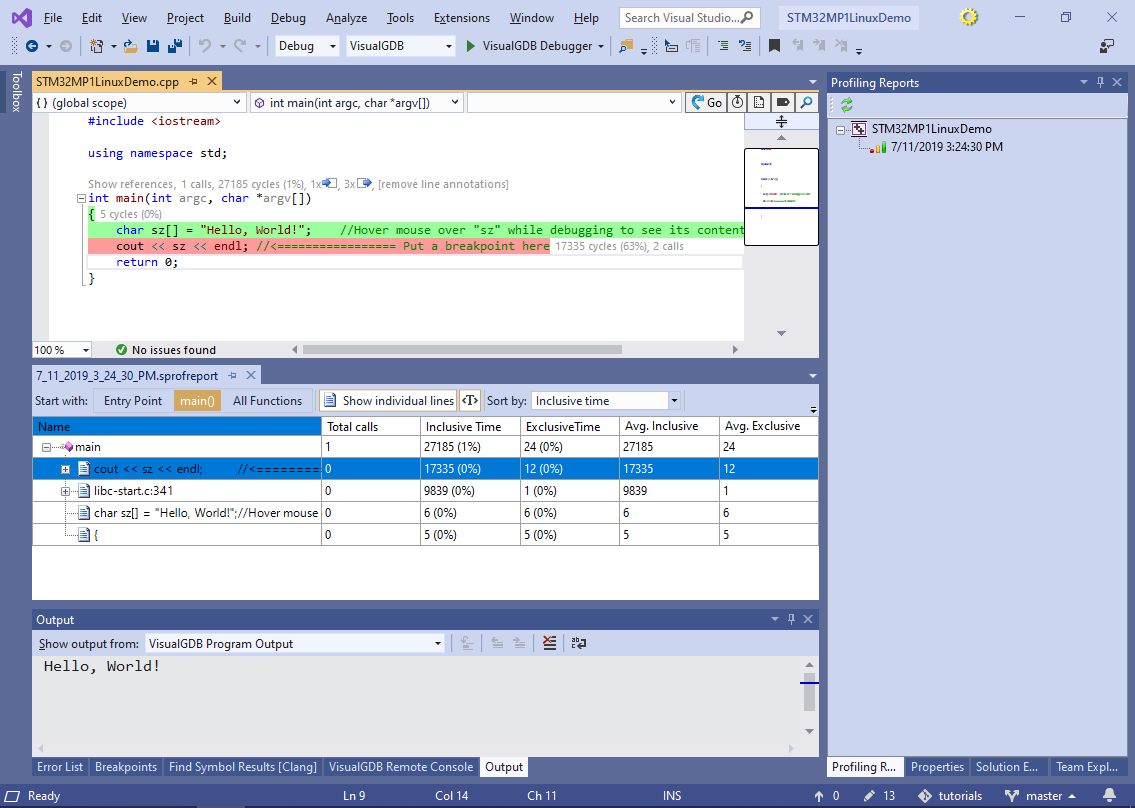Click the master branch indicator in status bar

click(x=1040, y=796)
